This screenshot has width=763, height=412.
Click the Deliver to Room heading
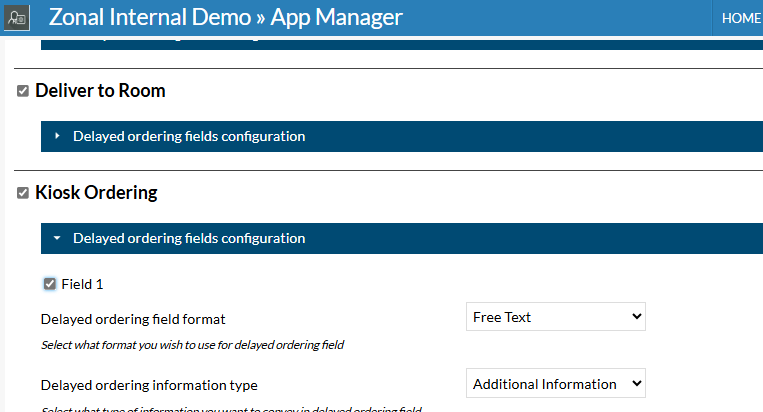(x=100, y=91)
